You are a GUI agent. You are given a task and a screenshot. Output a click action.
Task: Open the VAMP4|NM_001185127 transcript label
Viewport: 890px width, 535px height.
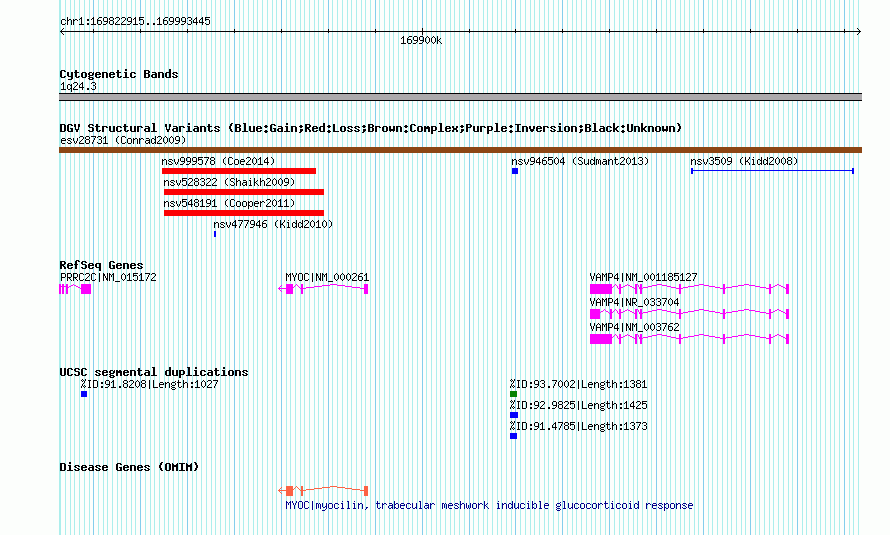click(x=643, y=277)
